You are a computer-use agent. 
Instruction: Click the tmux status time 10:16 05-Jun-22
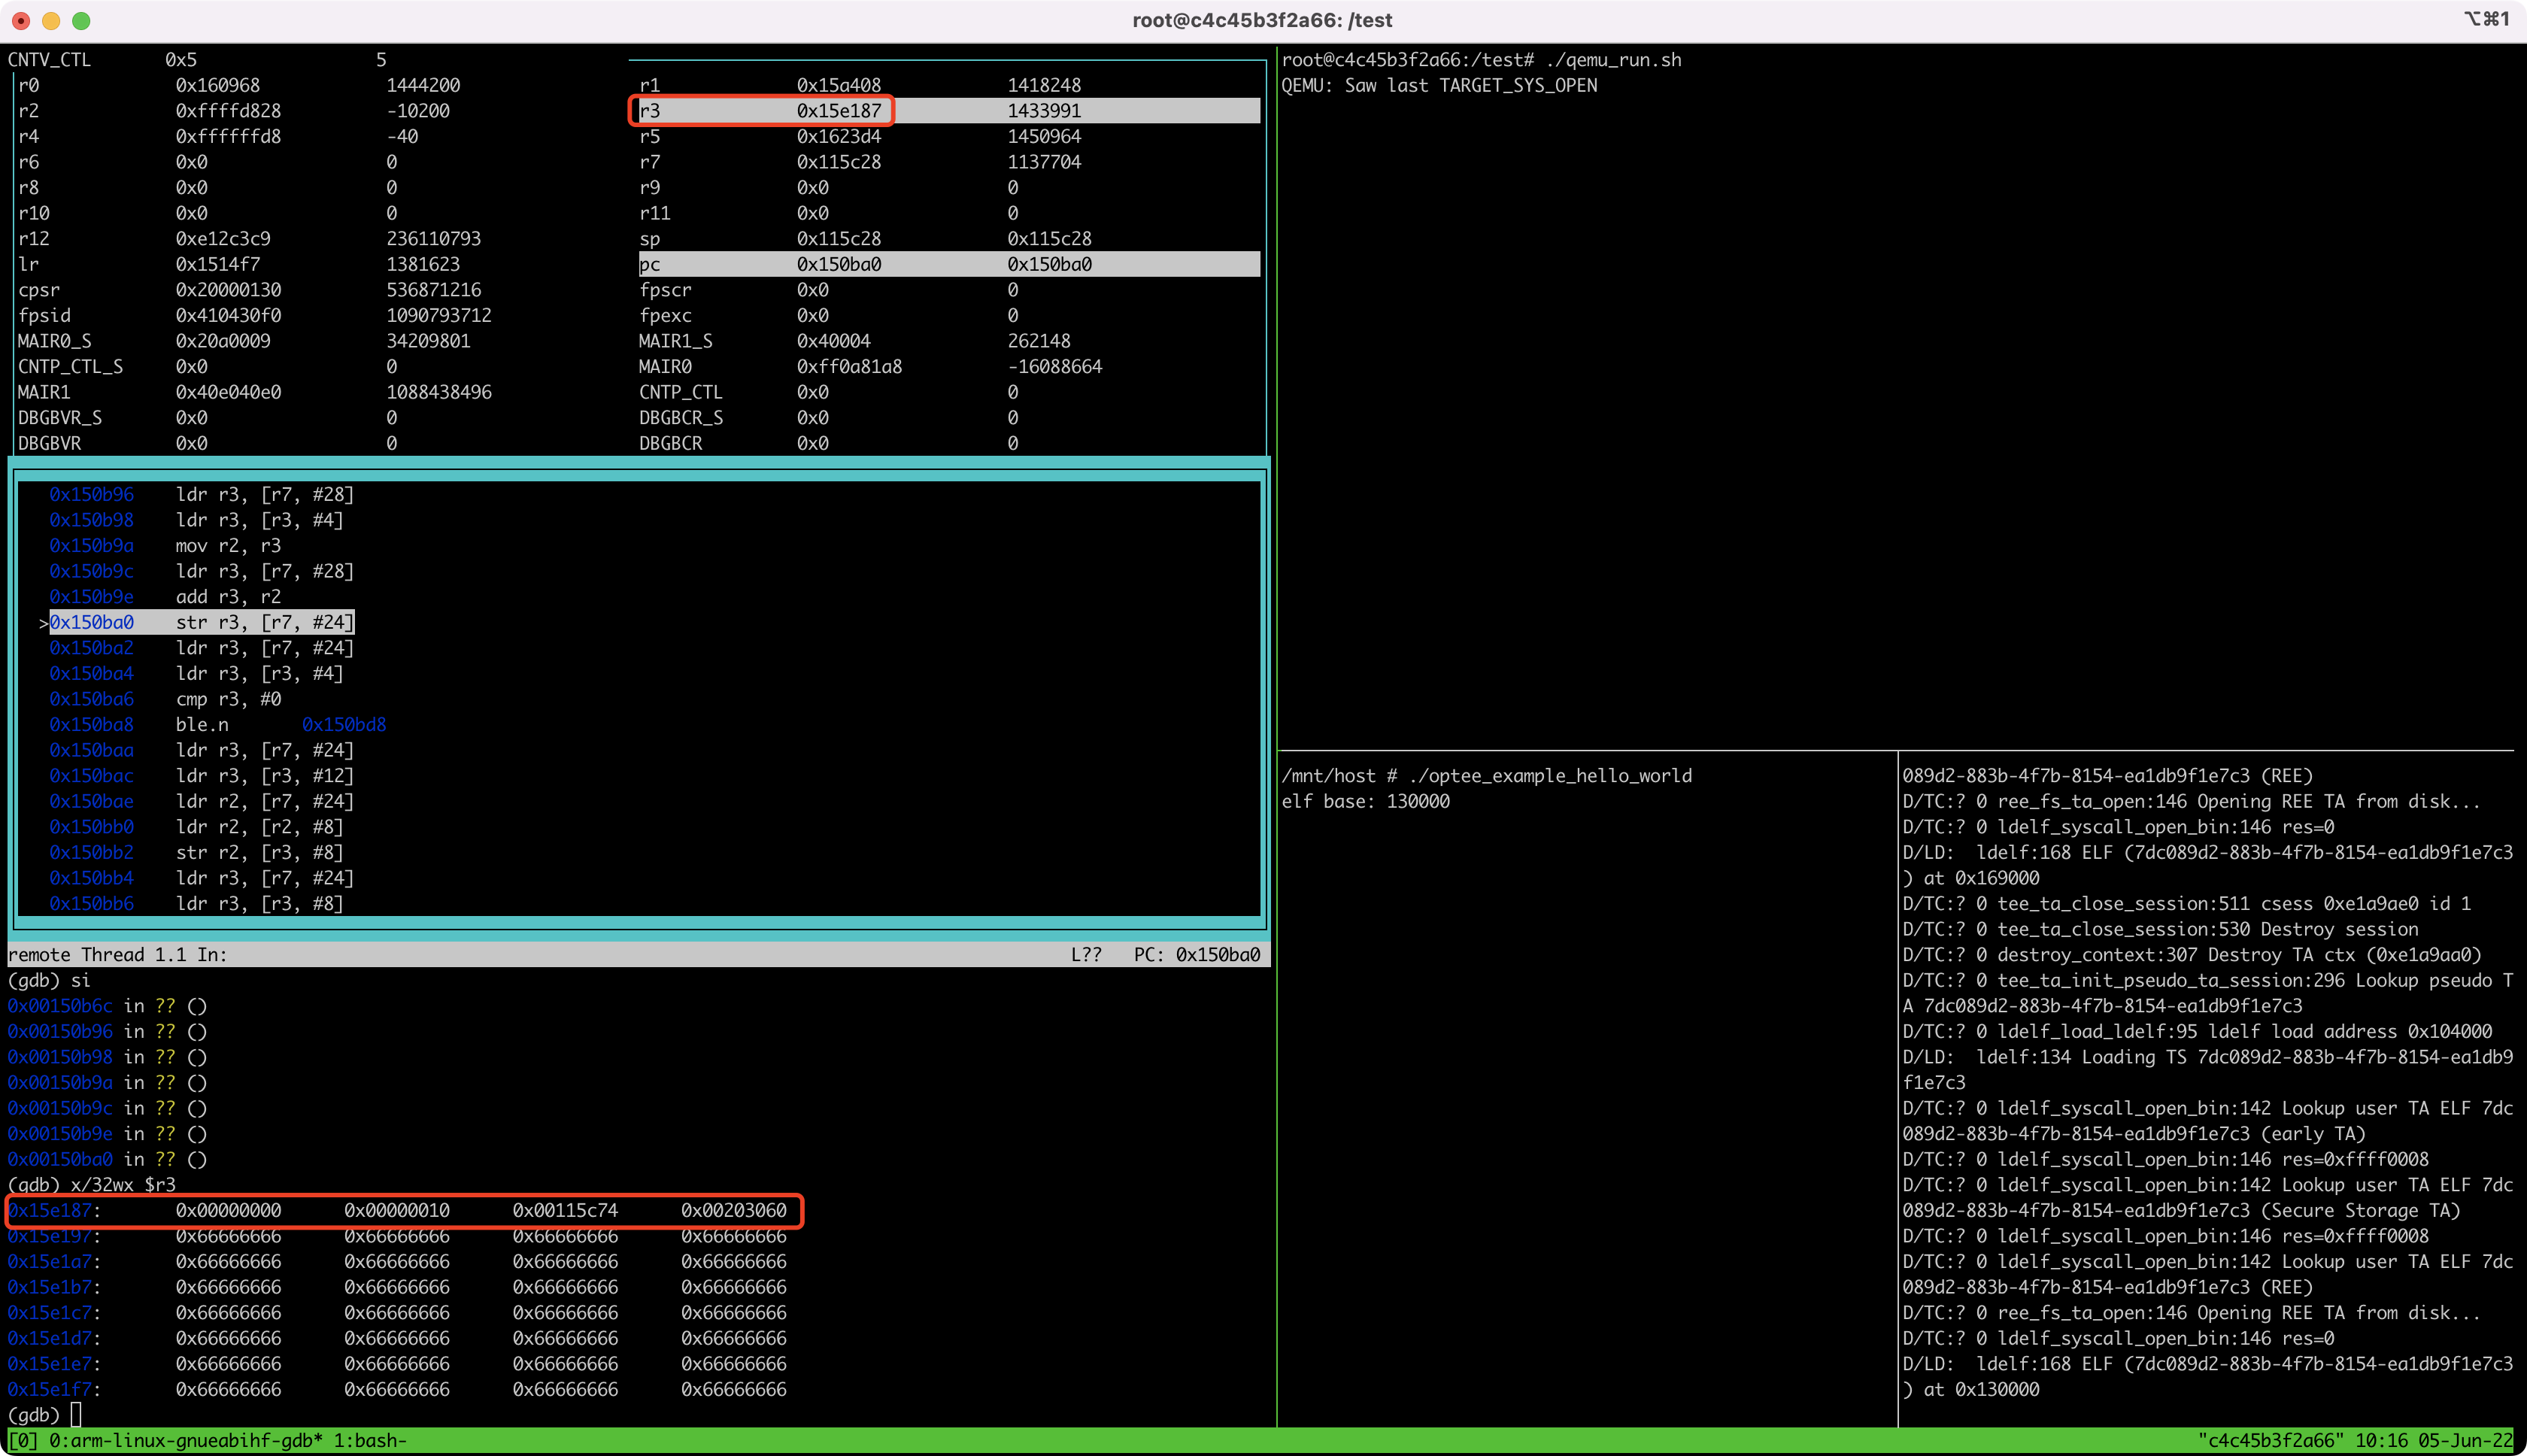[2432, 1440]
